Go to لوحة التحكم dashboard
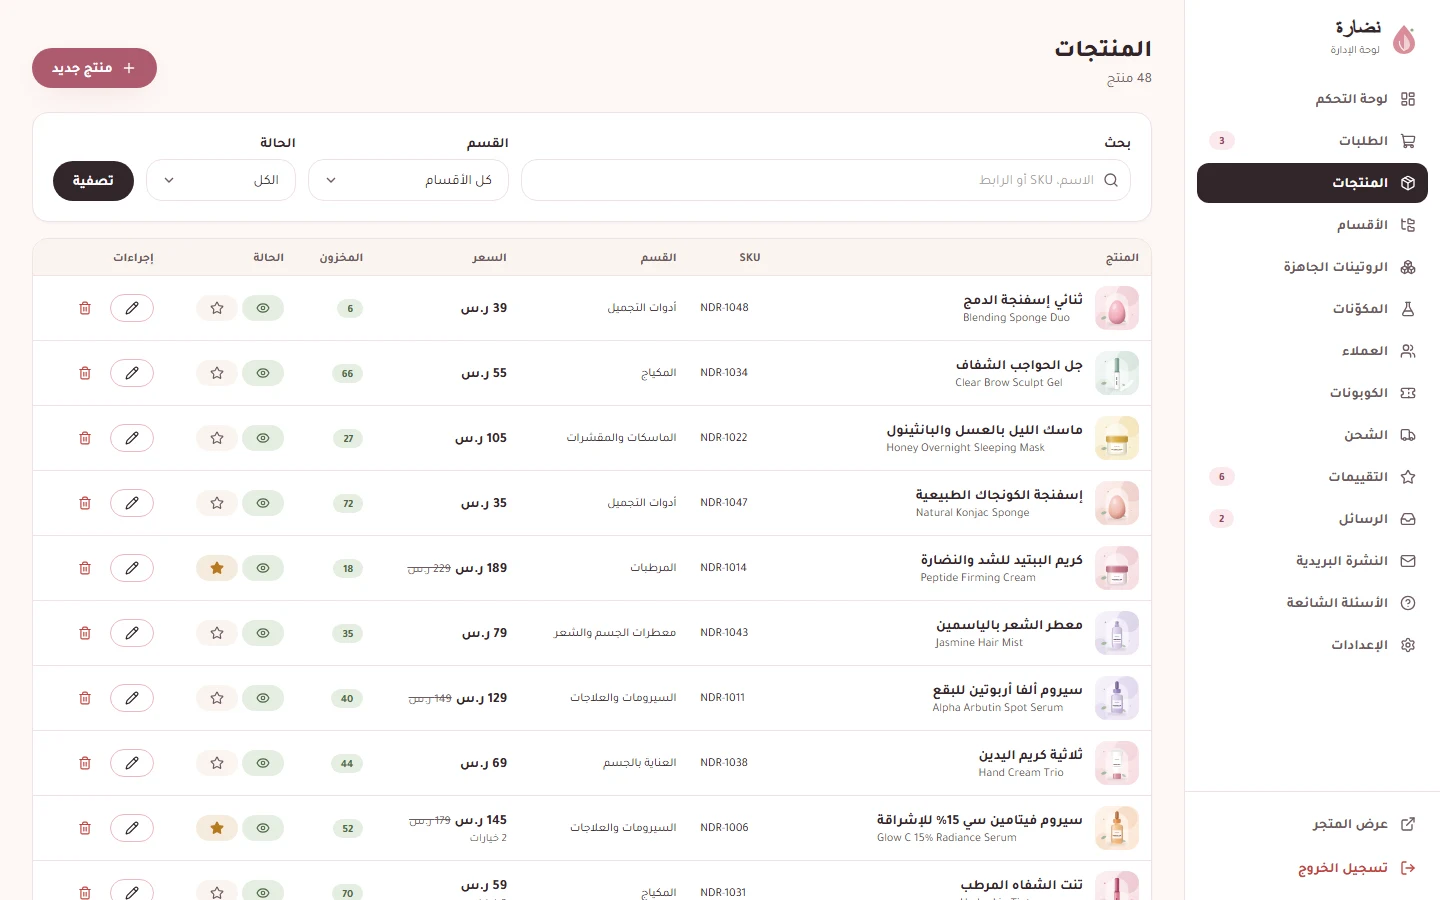 click(1312, 99)
